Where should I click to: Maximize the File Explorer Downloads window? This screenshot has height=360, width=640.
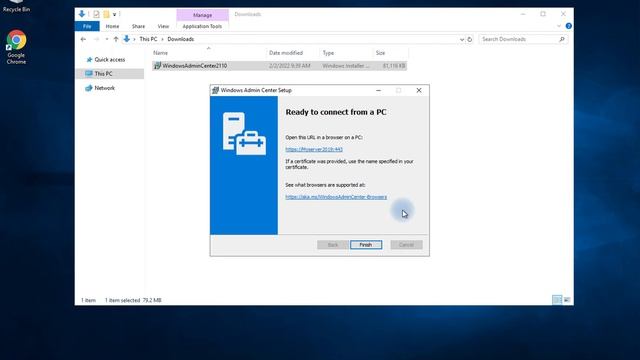(x=543, y=14)
